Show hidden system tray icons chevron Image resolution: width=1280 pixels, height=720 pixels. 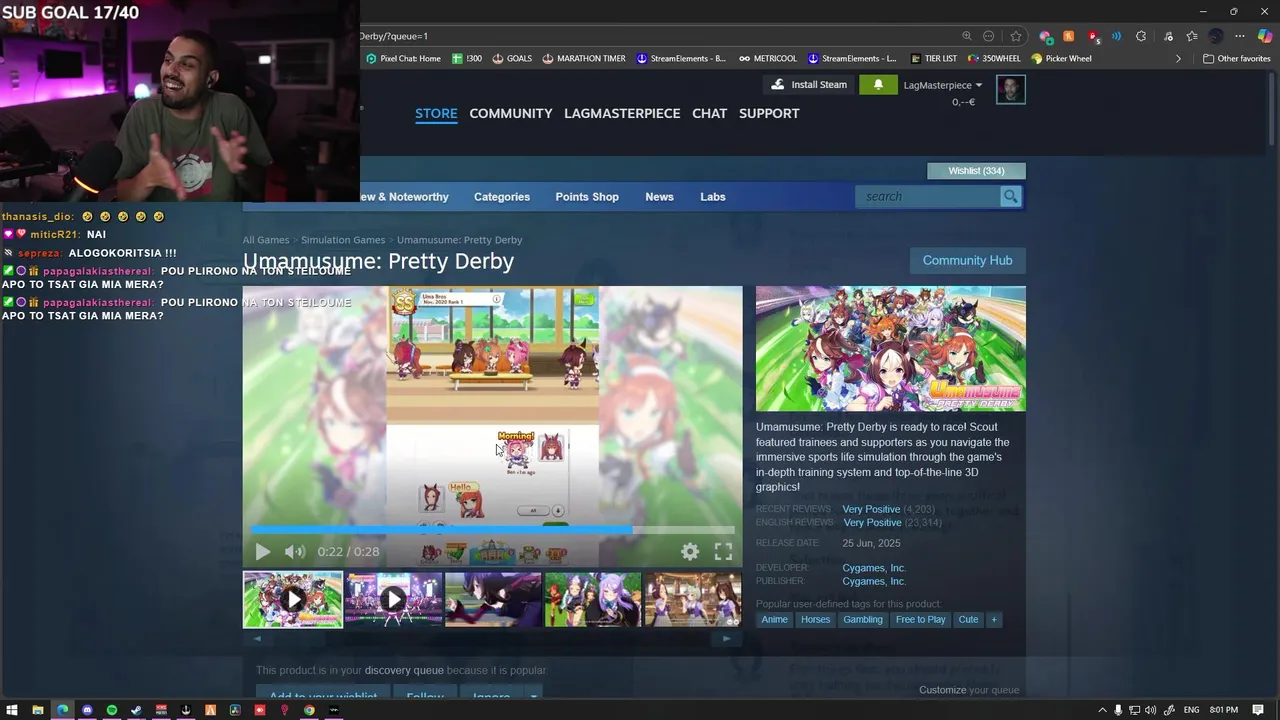pos(1102,710)
